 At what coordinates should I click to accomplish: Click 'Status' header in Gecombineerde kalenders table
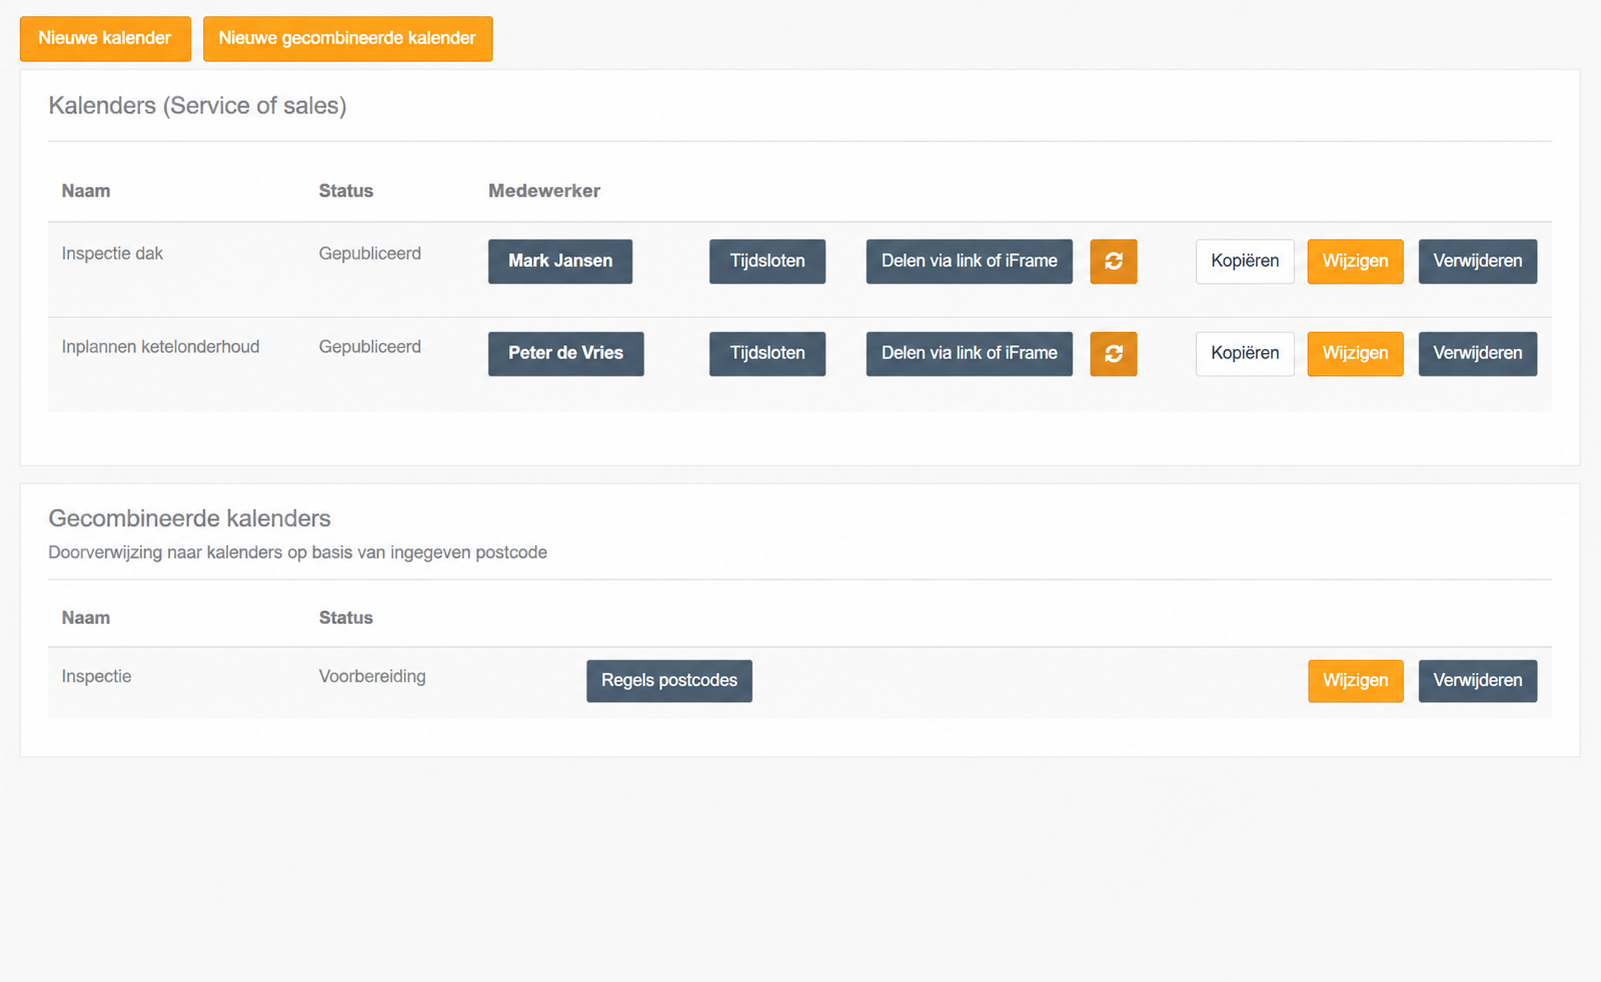(x=346, y=618)
